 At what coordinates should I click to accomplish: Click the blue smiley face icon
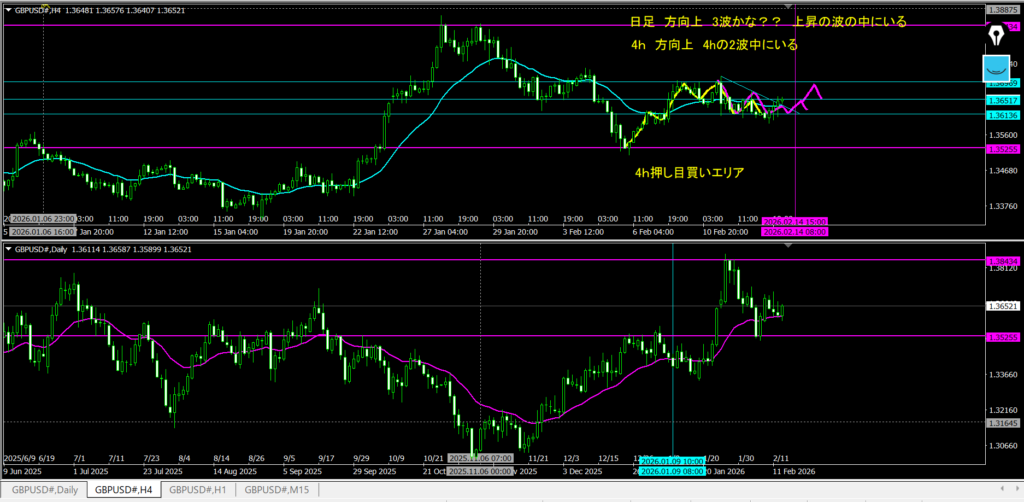coord(995,69)
